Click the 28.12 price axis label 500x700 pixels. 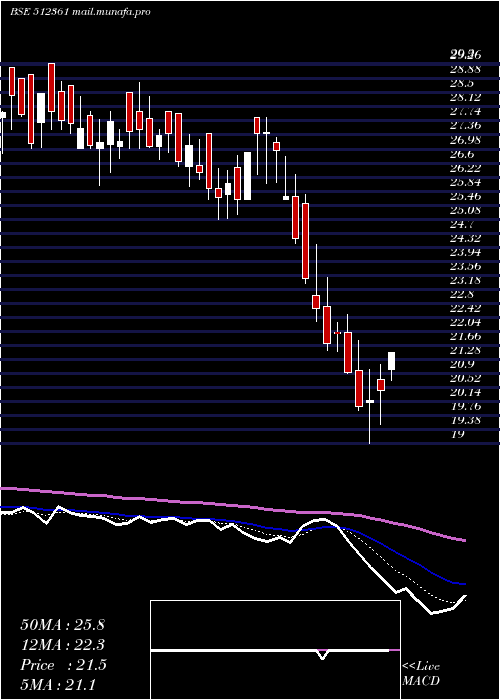coord(465,97)
